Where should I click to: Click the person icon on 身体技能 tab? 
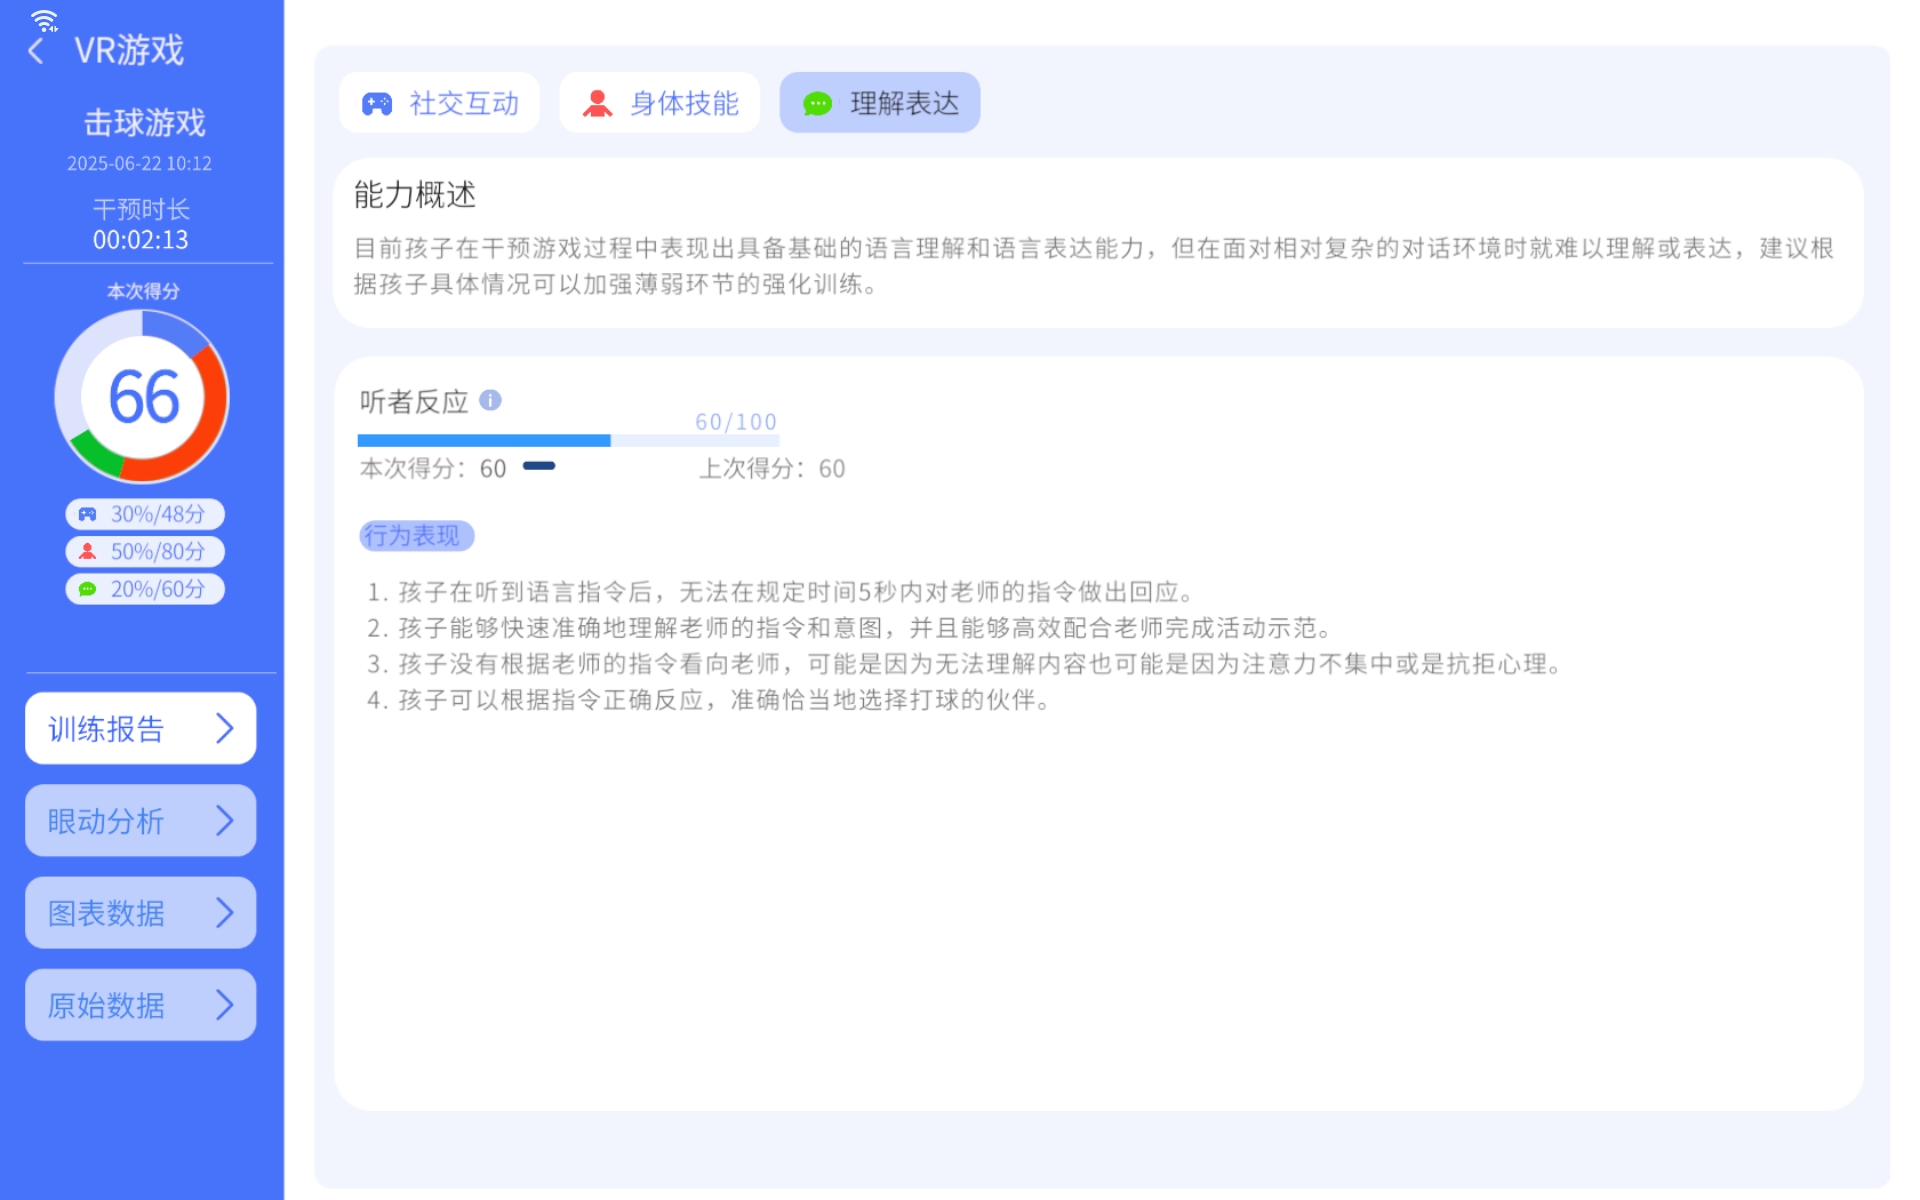[597, 102]
